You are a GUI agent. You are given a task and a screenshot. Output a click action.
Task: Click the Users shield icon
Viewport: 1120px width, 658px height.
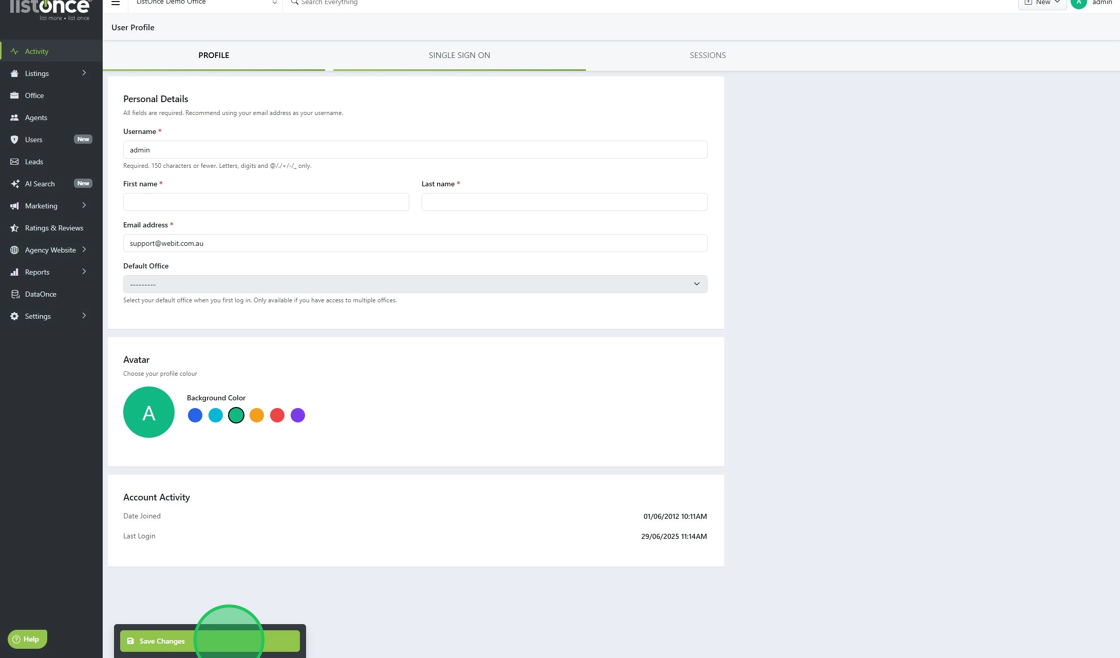[14, 140]
